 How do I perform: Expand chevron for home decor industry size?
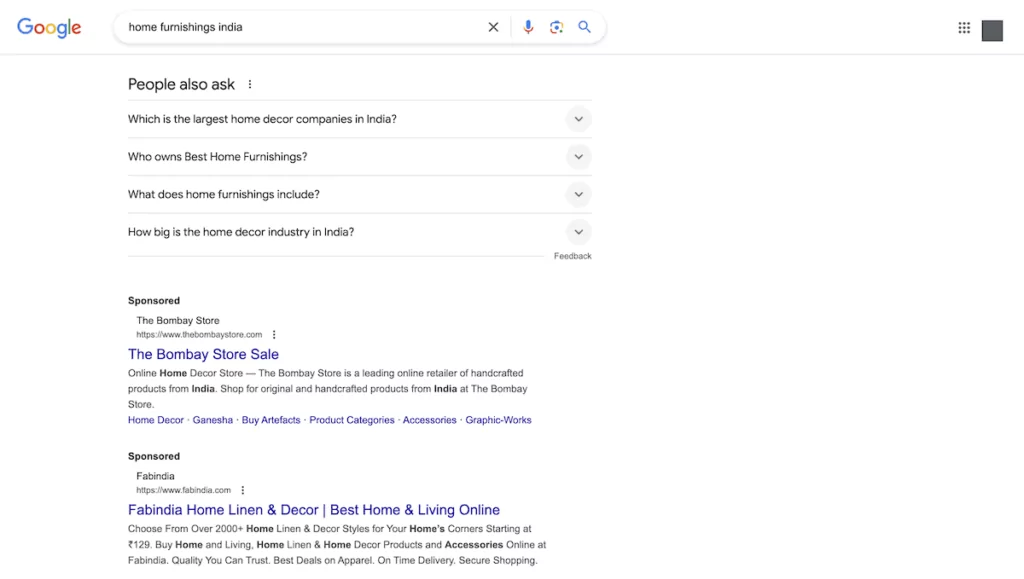click(578, 232)
